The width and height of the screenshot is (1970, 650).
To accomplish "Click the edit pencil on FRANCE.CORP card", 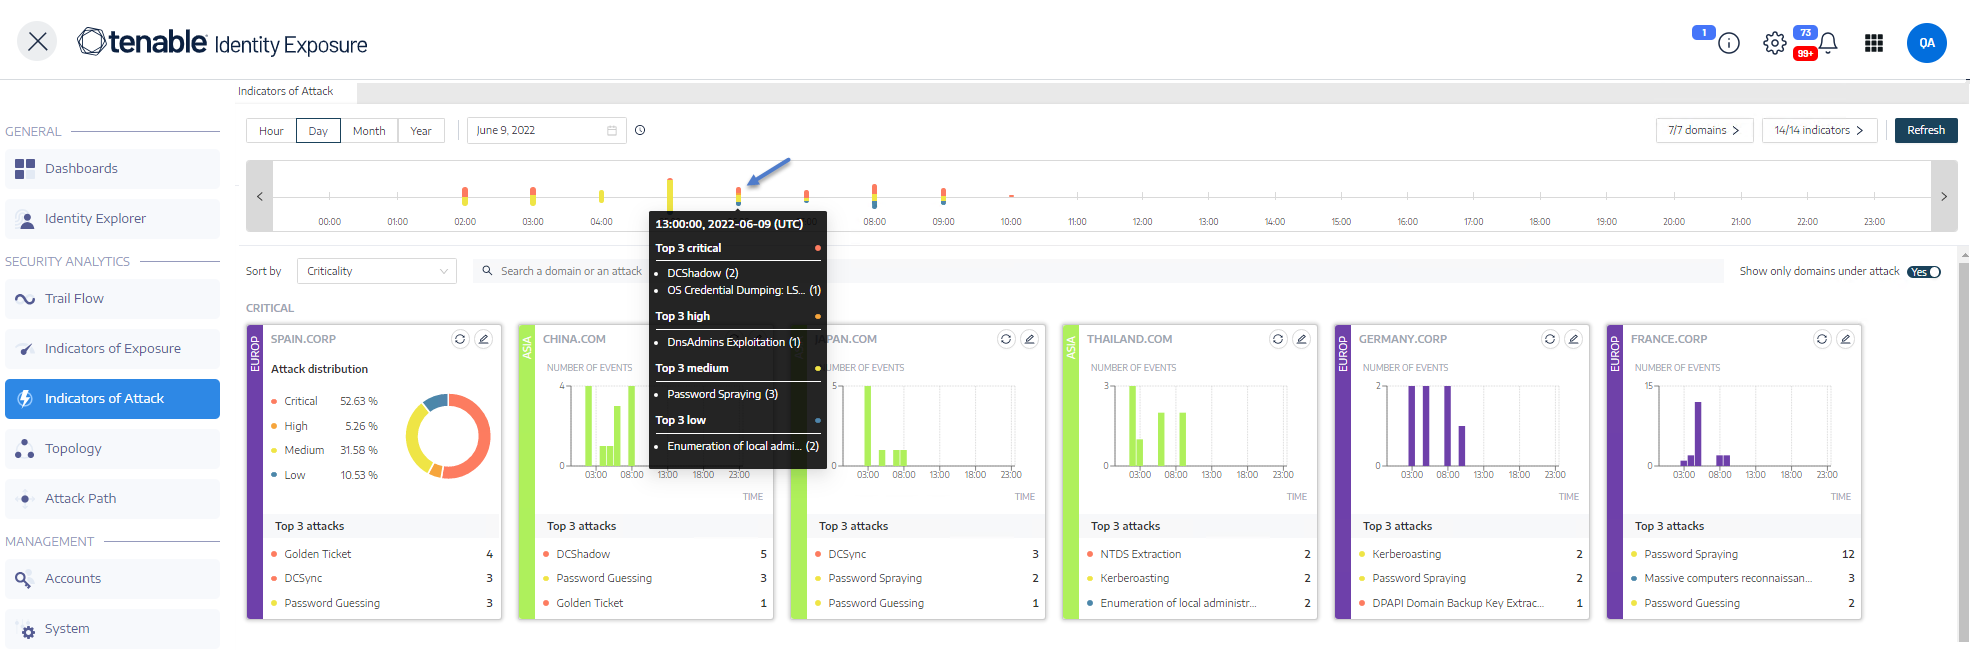I will (x=1846, y=339).
